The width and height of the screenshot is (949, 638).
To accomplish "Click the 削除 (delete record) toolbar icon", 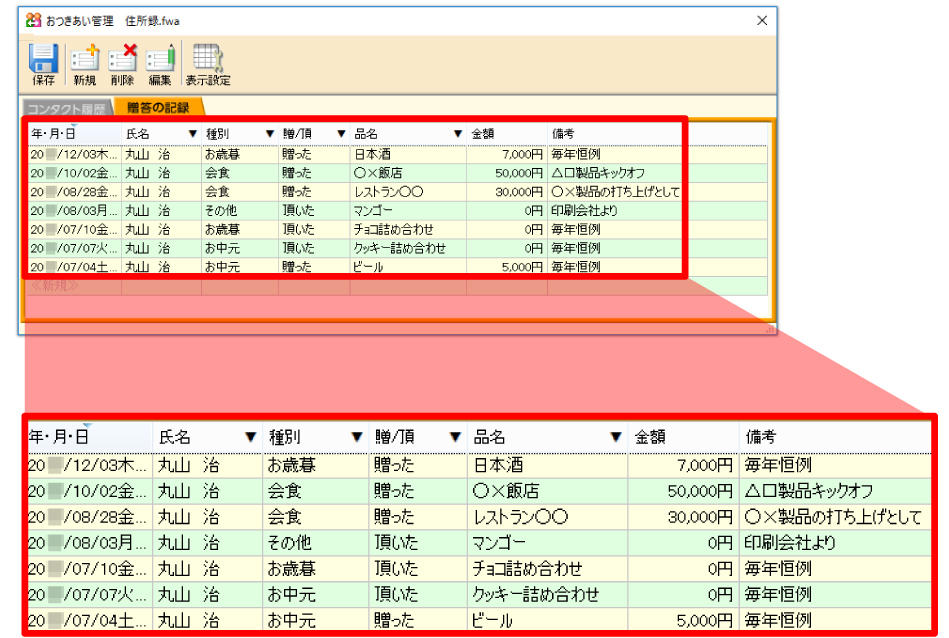I will click(122, 64).
